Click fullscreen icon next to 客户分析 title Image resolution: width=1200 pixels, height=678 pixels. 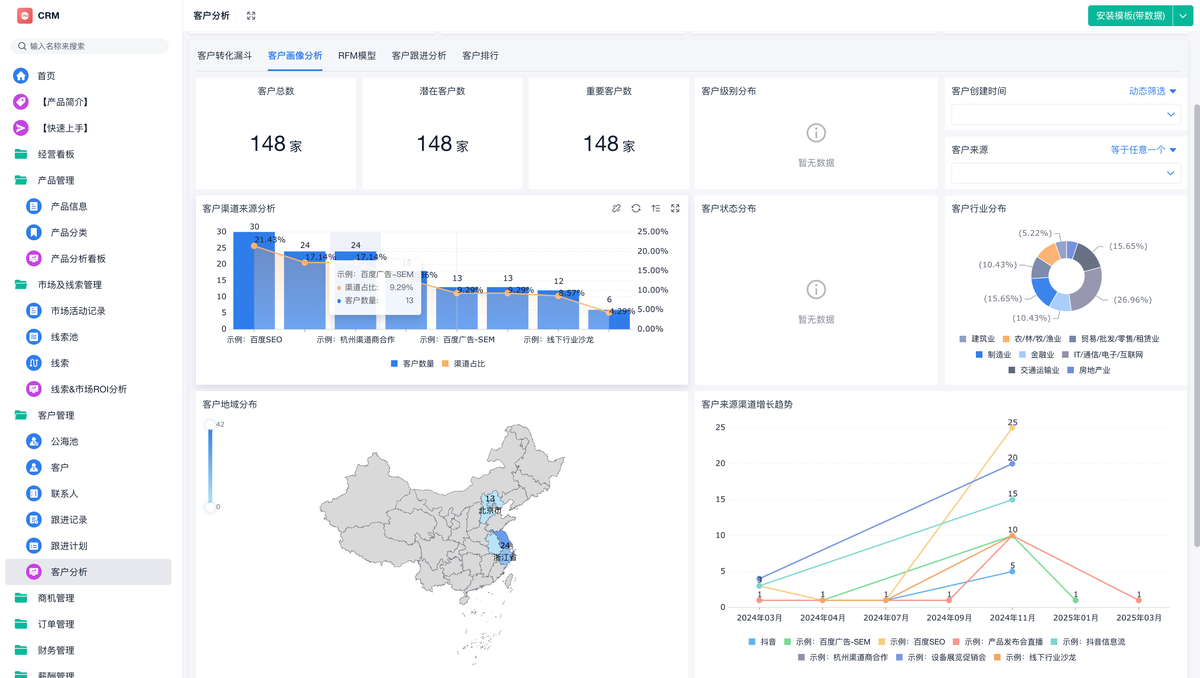[251, 16]
